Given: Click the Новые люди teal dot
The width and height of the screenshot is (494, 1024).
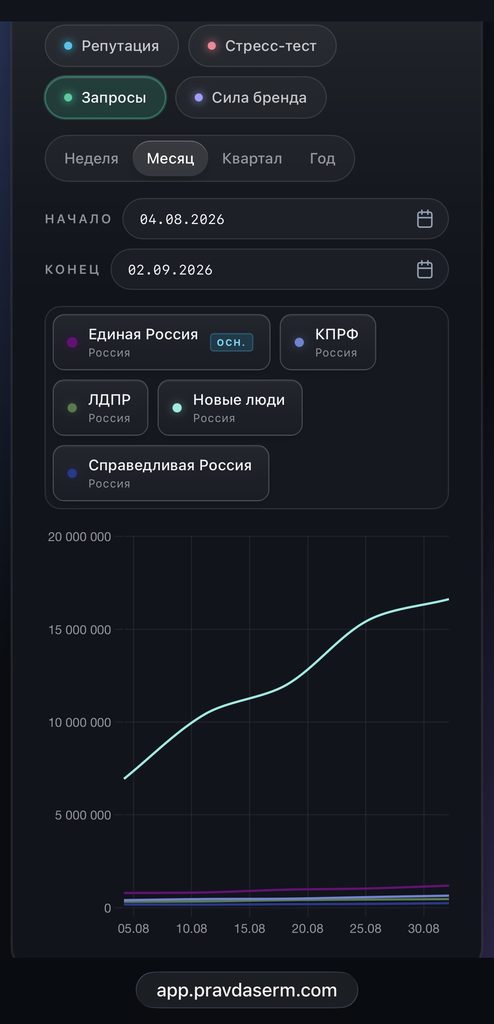Looking at the screenshot, I should tap(177, 408).
